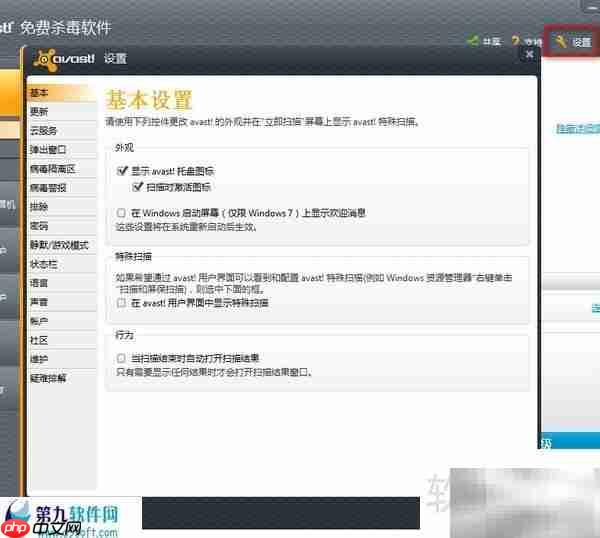The height and width of the screenshot is (538, 600).
Task: Open the 弹出窗口 settings category
Action: [x=62, y=150]
